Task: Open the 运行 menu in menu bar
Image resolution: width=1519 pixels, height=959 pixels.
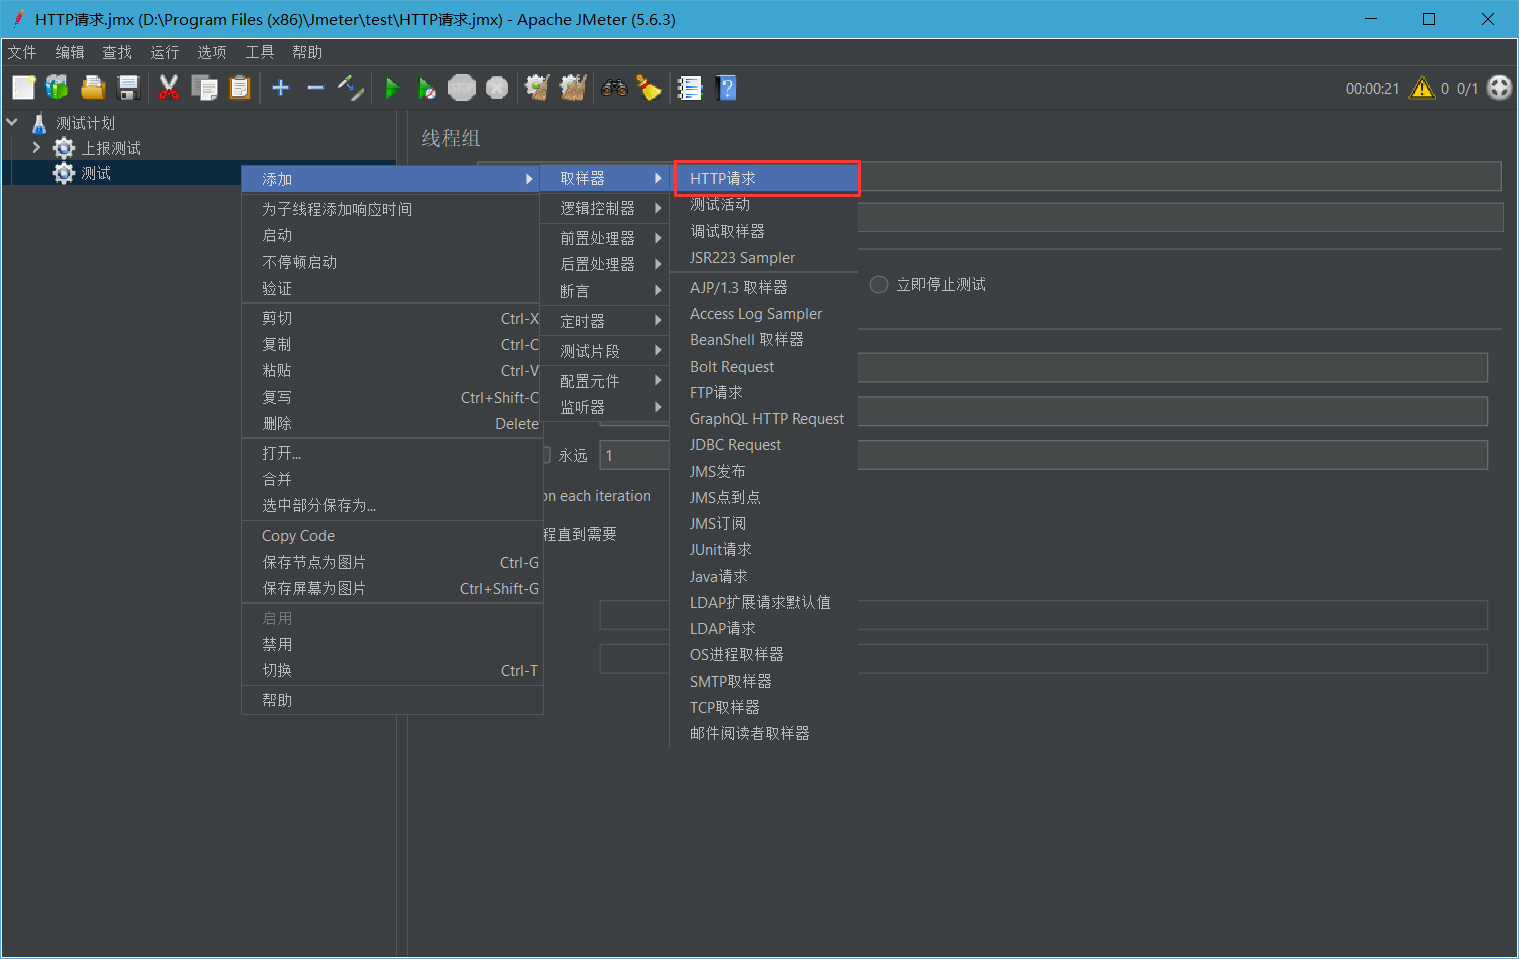Action: tap(164, 52)
